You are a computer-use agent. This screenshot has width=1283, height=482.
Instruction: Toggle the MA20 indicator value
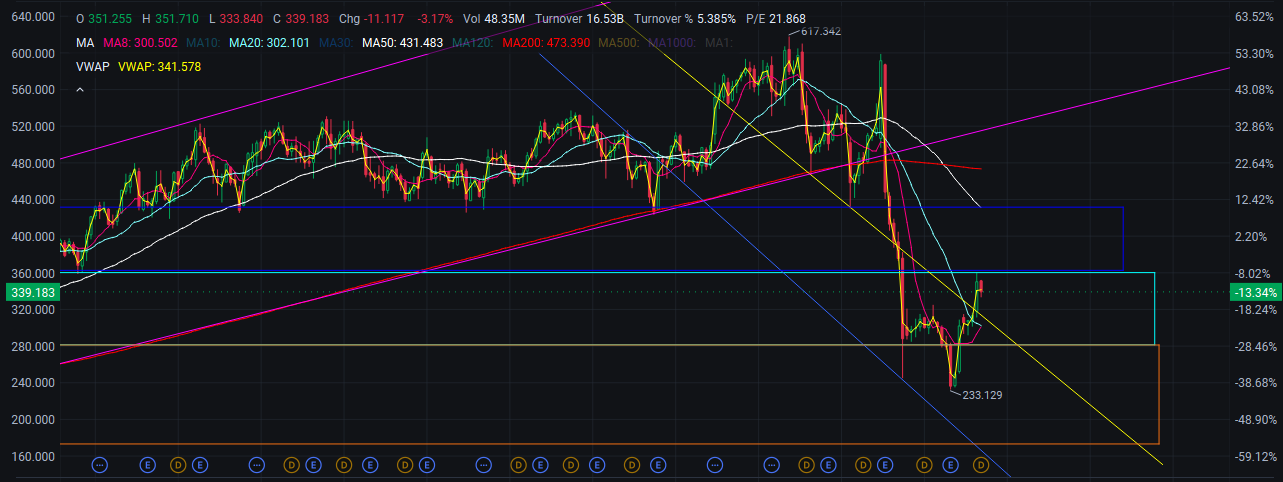pyautogui.click(x=265, y=43)
